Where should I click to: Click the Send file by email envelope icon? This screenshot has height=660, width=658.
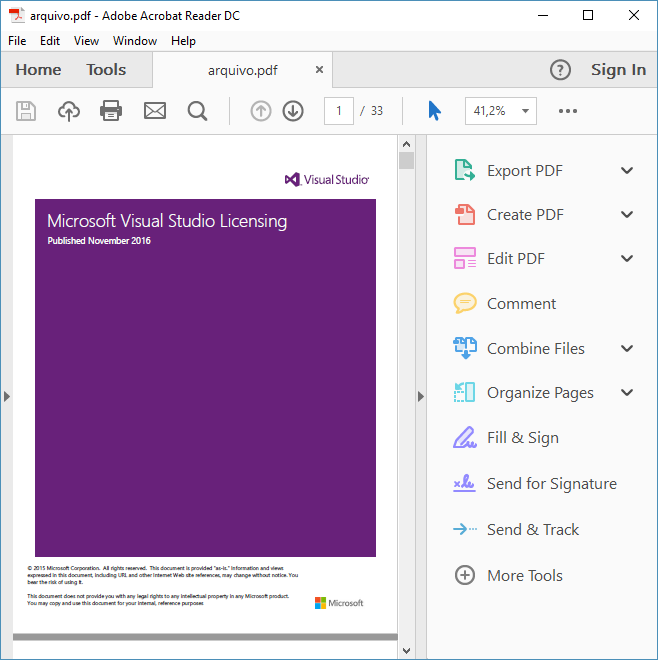[155, 111]
